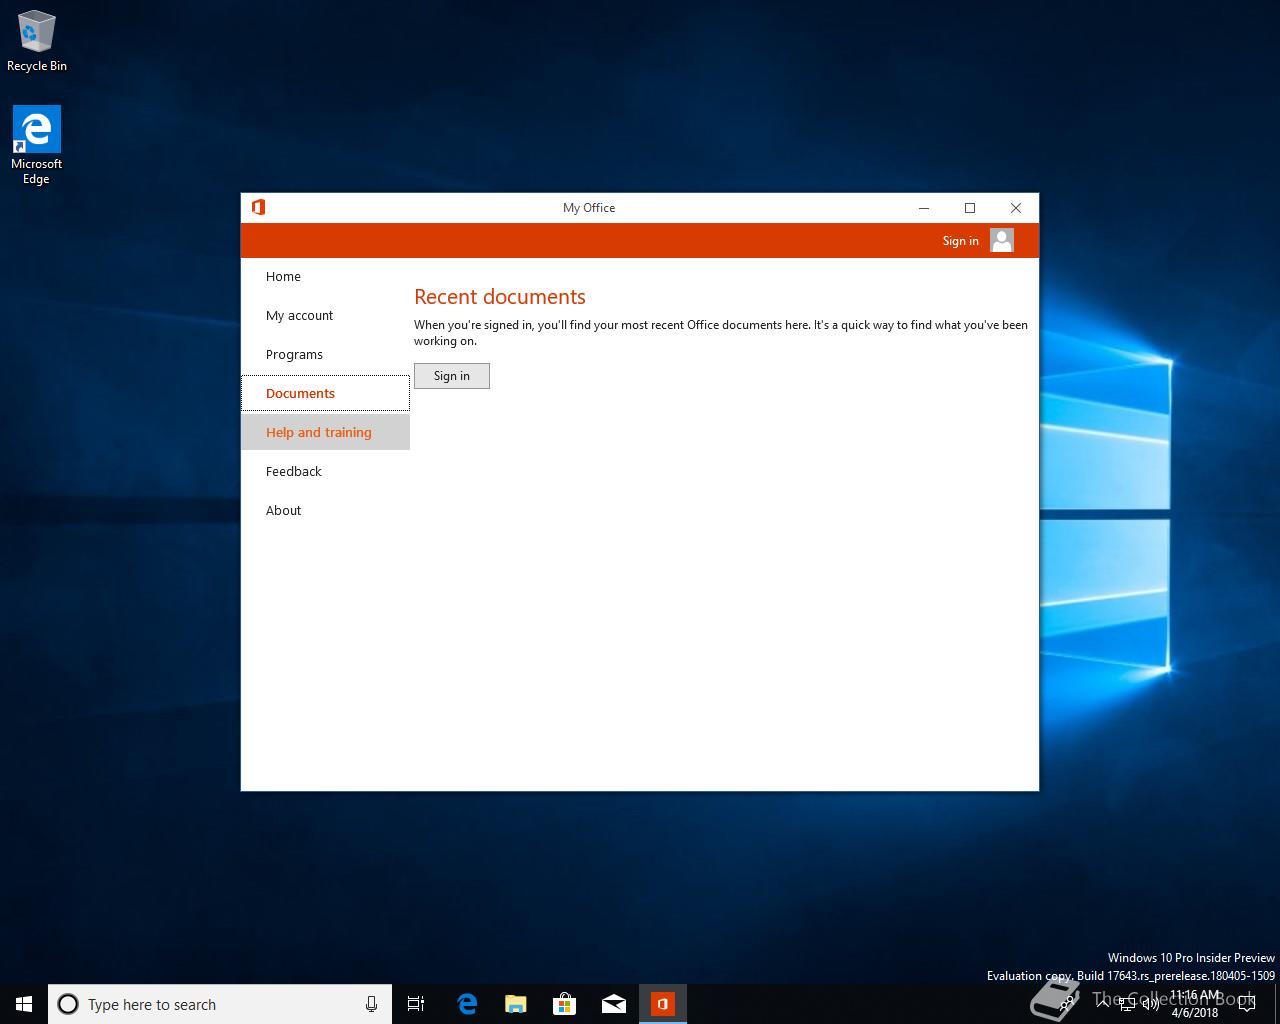The height and width of the screenshot is (1024, 1280).
Task: Open the Home section in My Office
Action: click(x=325, y=277)
